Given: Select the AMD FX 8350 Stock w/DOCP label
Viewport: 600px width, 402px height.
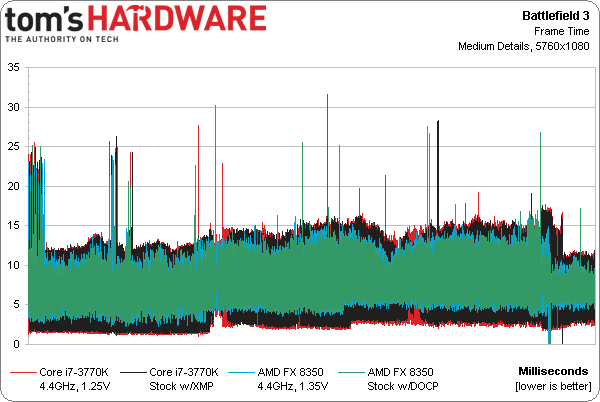Looking at the screenshot, I should coord(403,379).
